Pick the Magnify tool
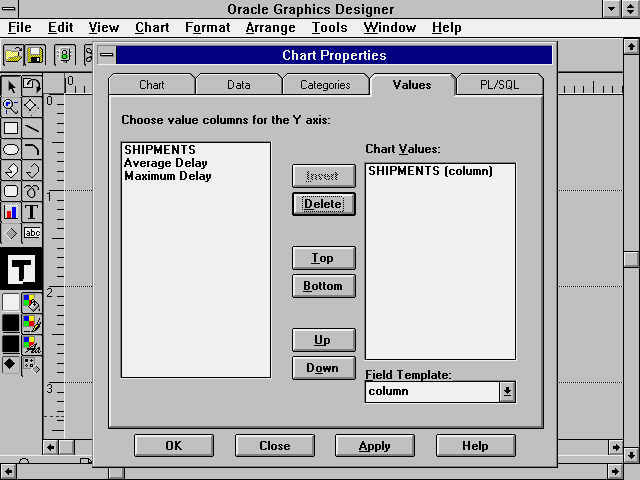This screenshot has width=640, height=480. [11, 106]
